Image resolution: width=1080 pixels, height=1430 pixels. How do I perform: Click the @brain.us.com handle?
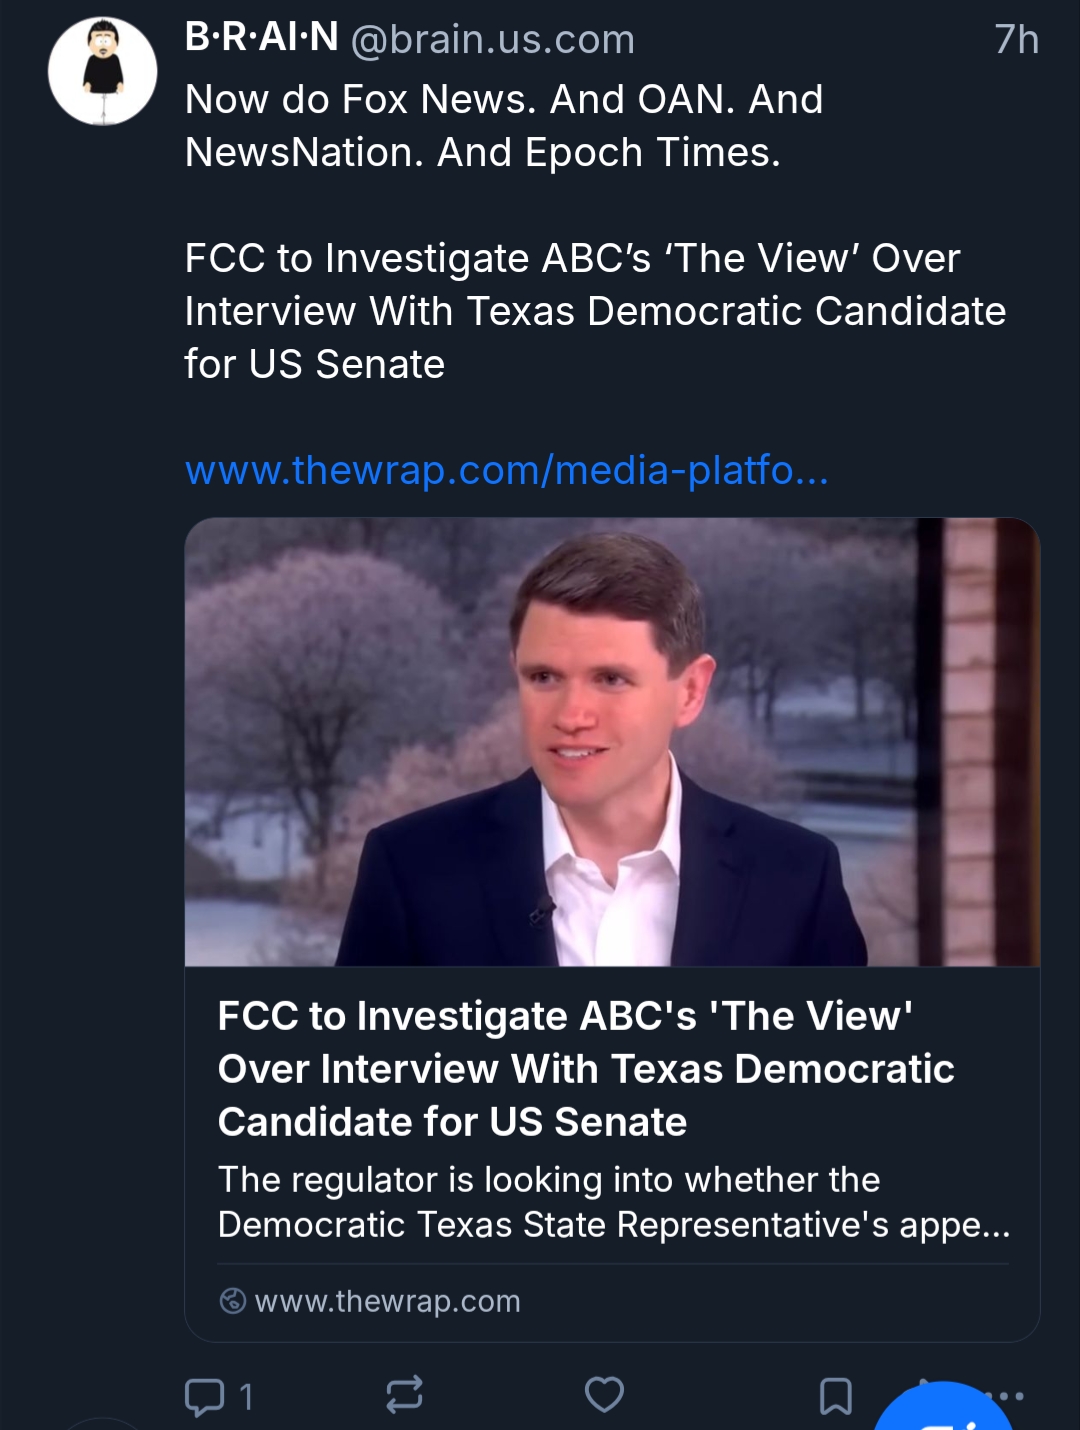(x=493, y=40)
